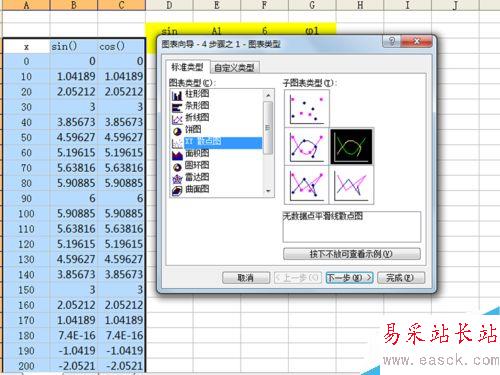Click the 'cos()' header cell
Screen dimensions: 500x375
pyautogui.click(x=121, y=46)
